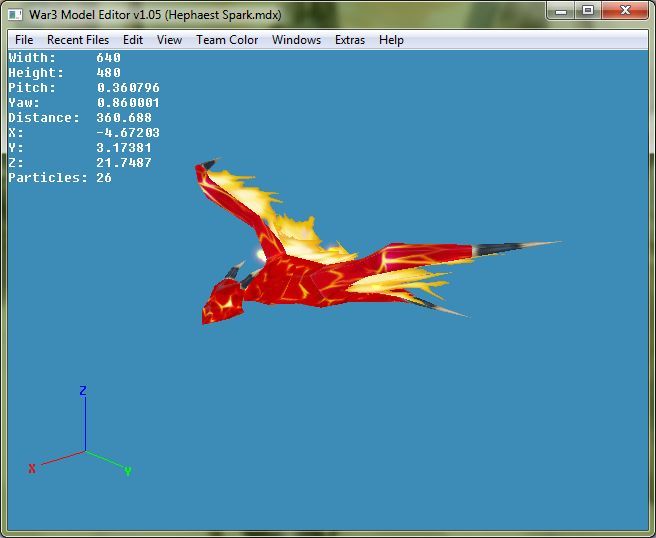Open the Recent Files menu
The image size is (656, 538).
(x=78, y=40)
